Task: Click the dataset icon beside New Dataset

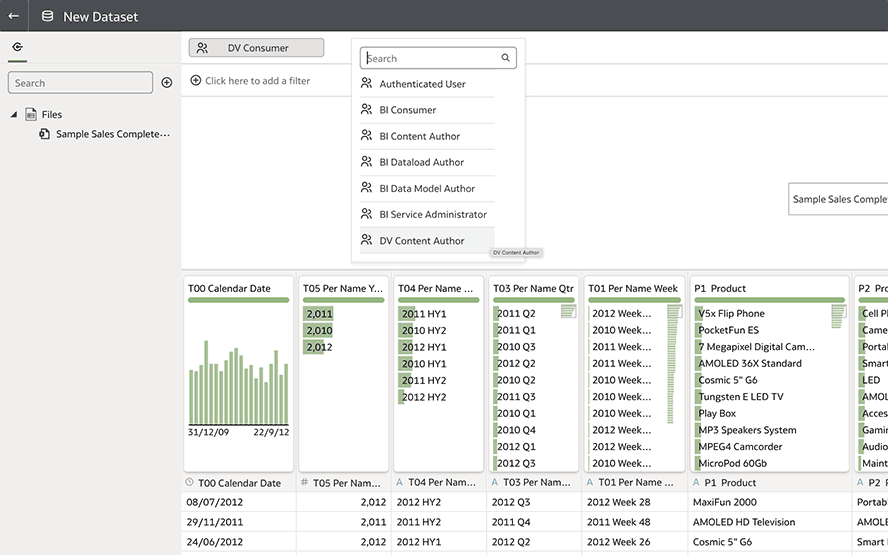Action: pos(47,16)
